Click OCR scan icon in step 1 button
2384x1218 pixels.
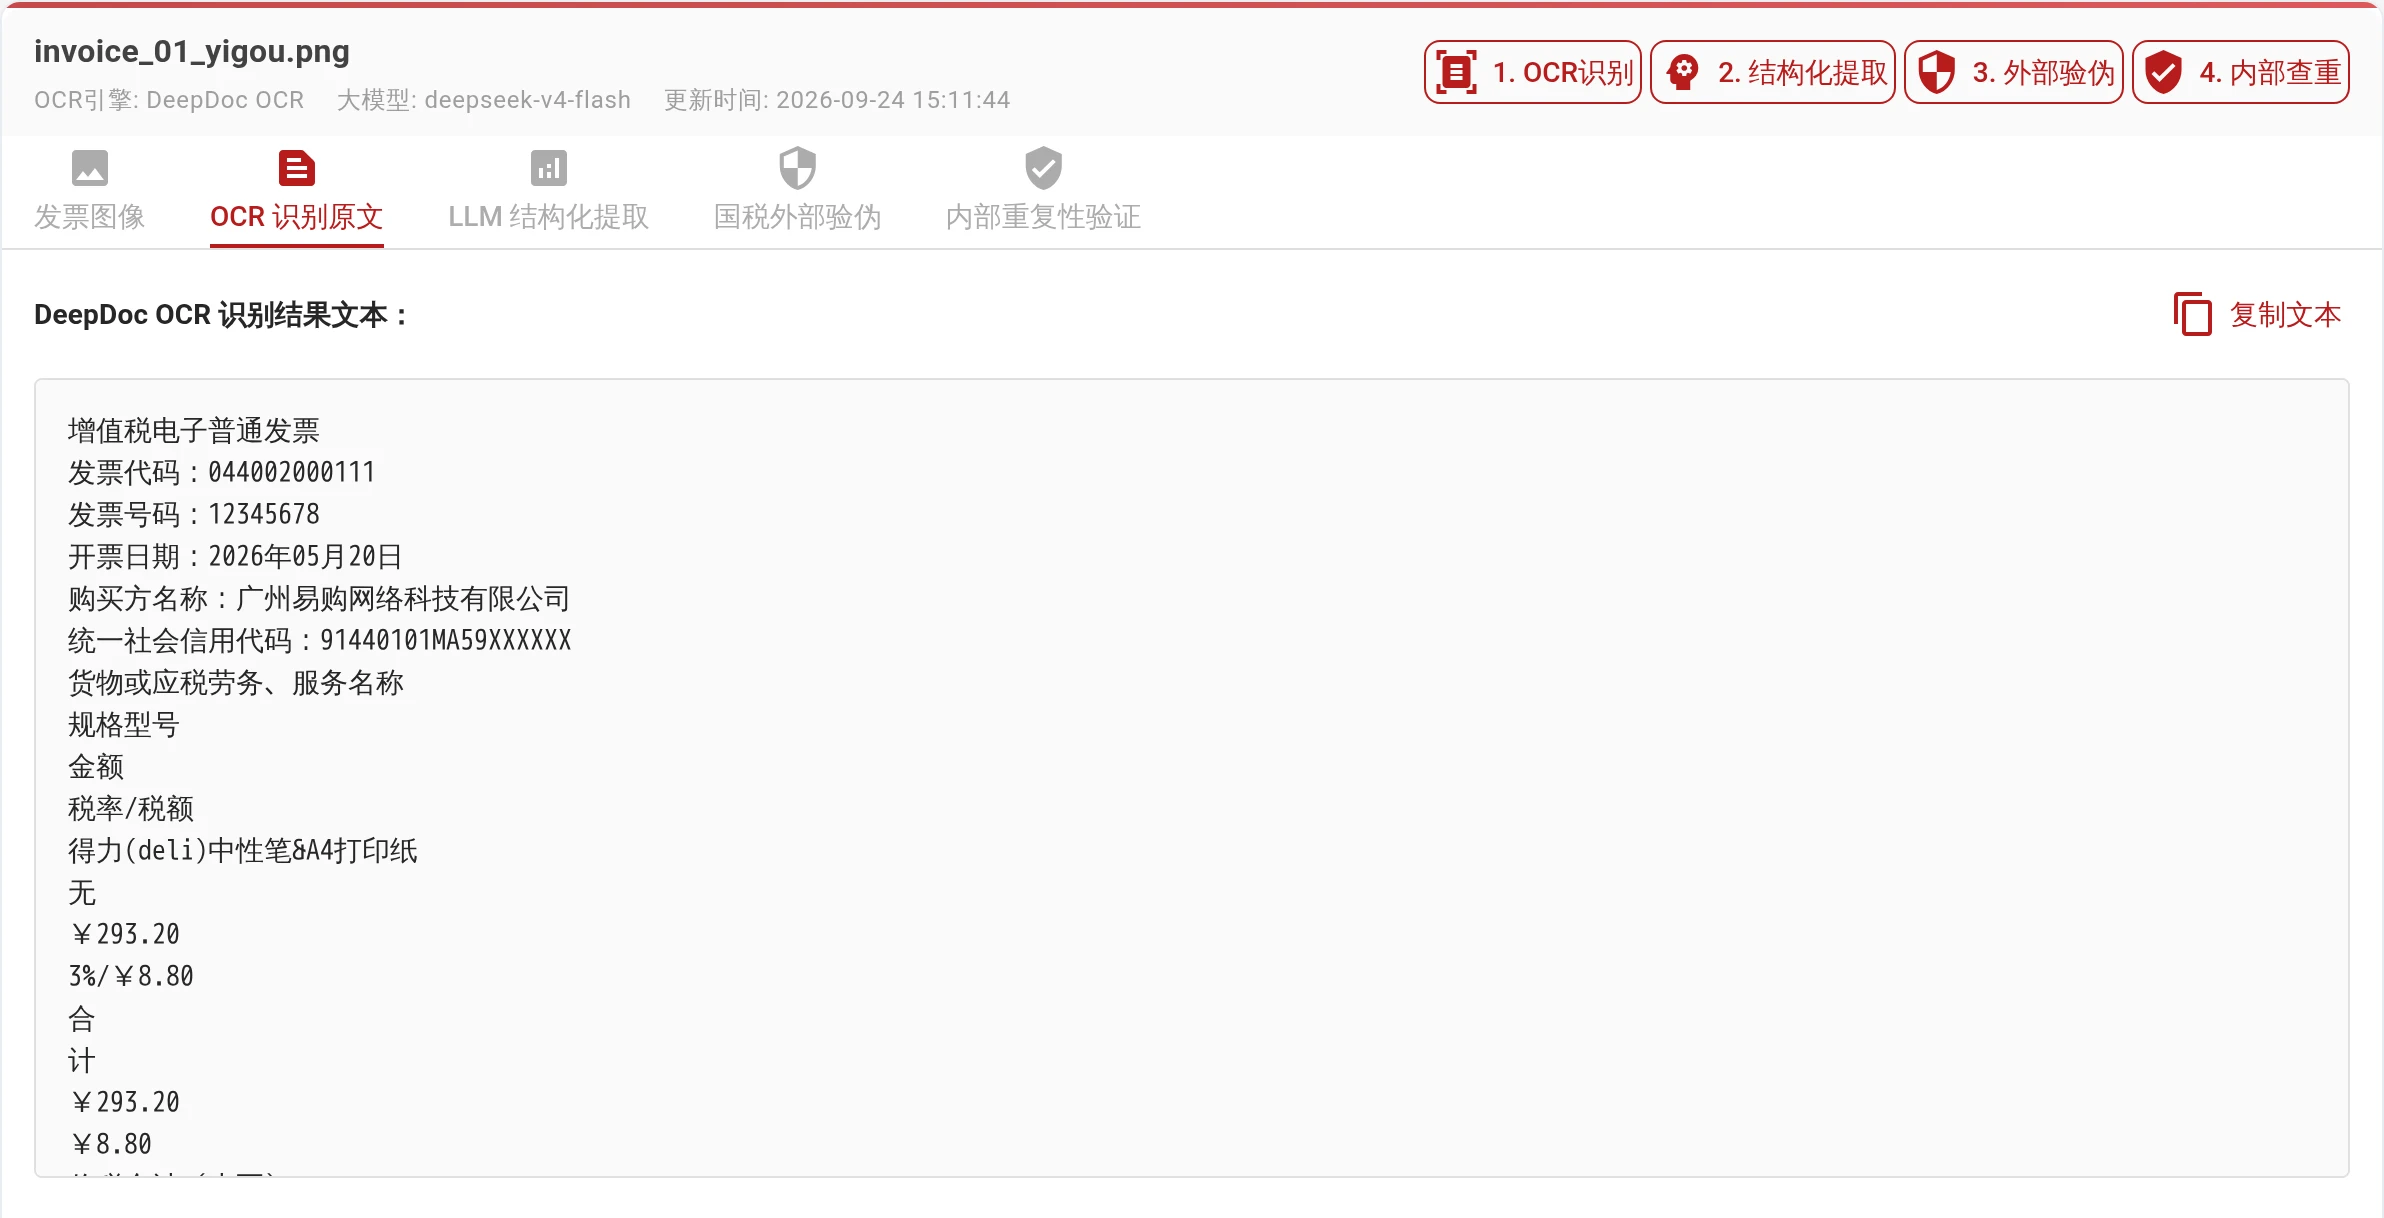tap(1456, 72)
